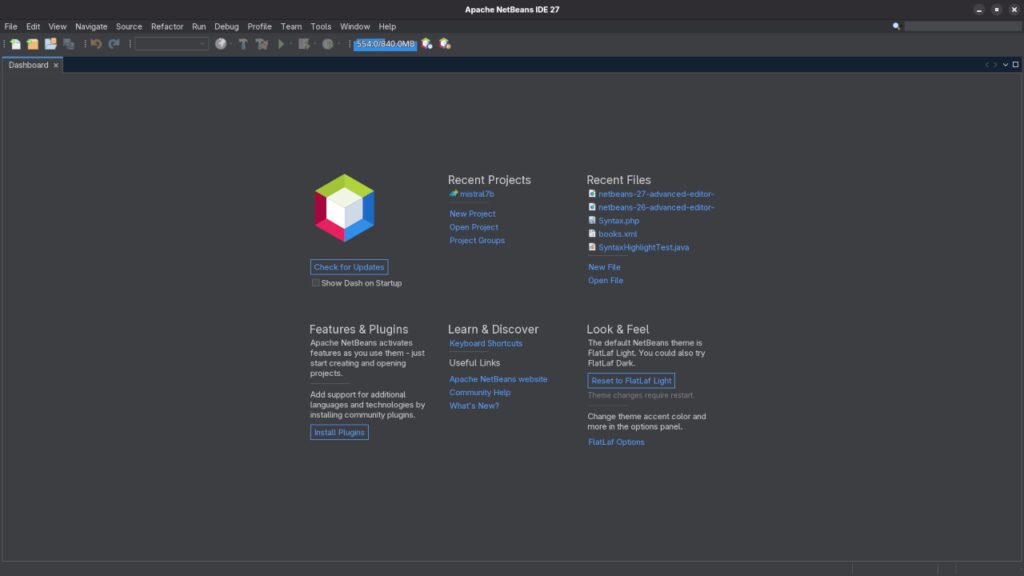The height and width of the screenshot is (576, 1024).
Task: Open the mistral7b recent project
Action: point(475,193)
